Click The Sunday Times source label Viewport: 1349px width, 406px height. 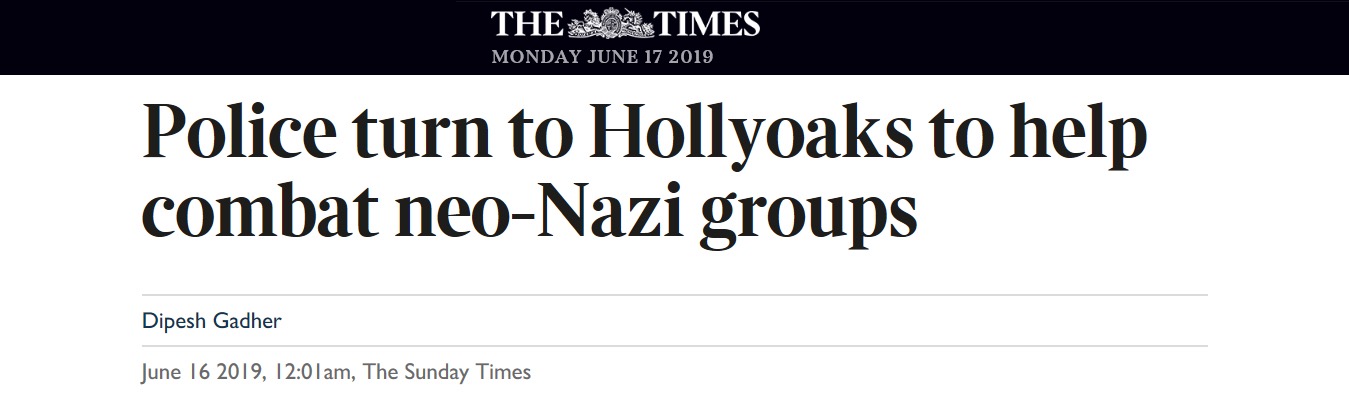pos(447,372)
